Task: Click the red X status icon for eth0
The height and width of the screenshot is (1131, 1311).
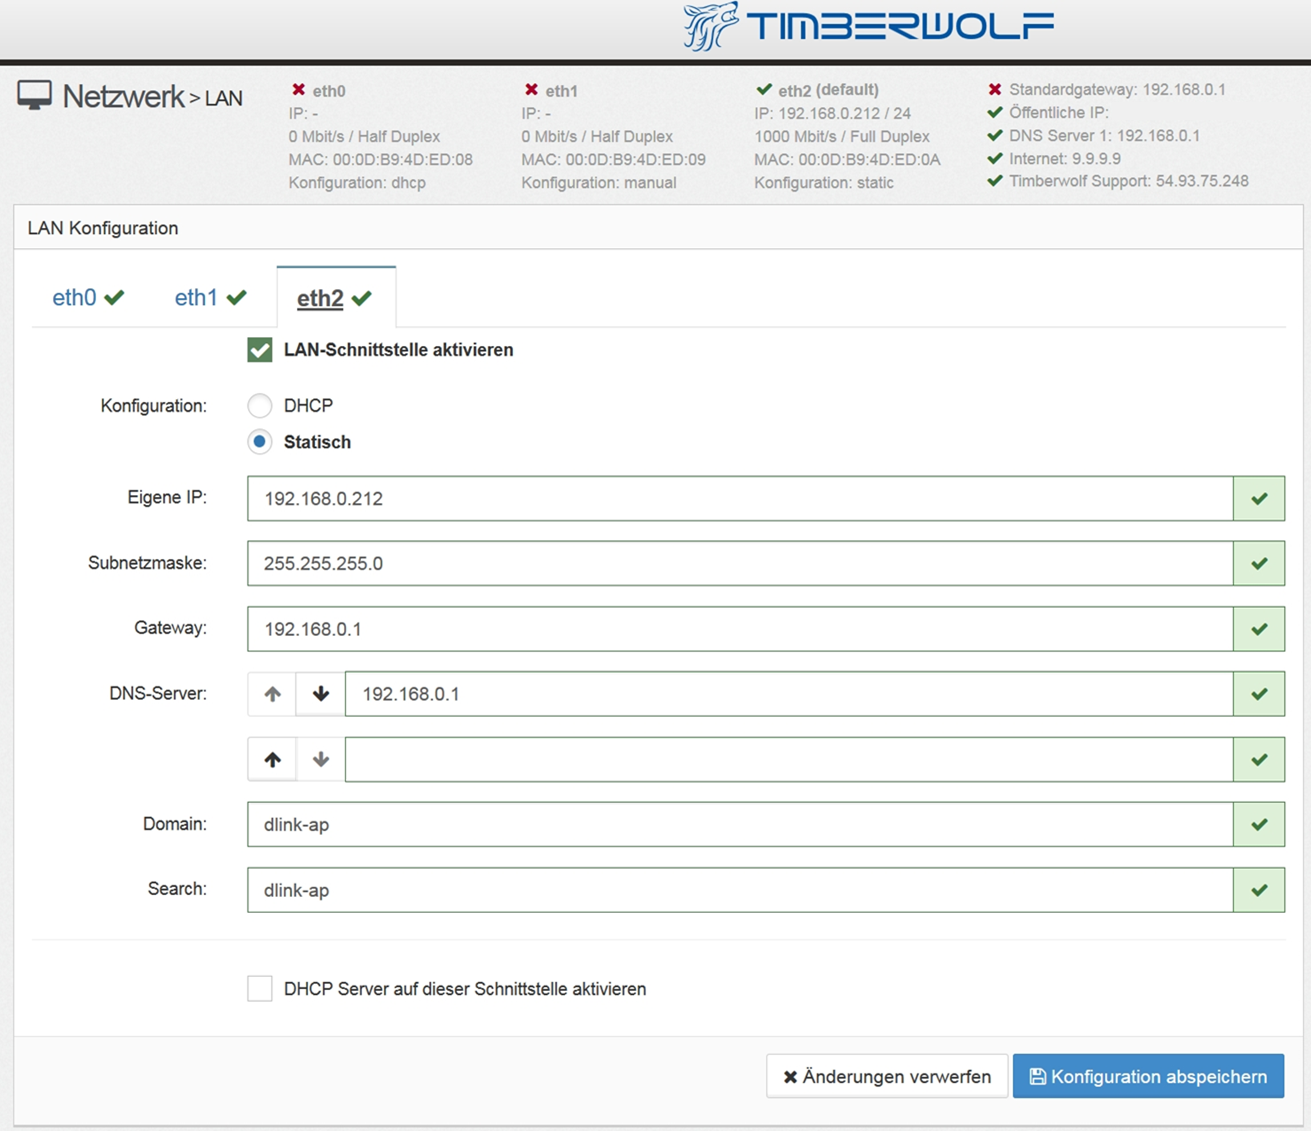Action: tap(298, 90)
